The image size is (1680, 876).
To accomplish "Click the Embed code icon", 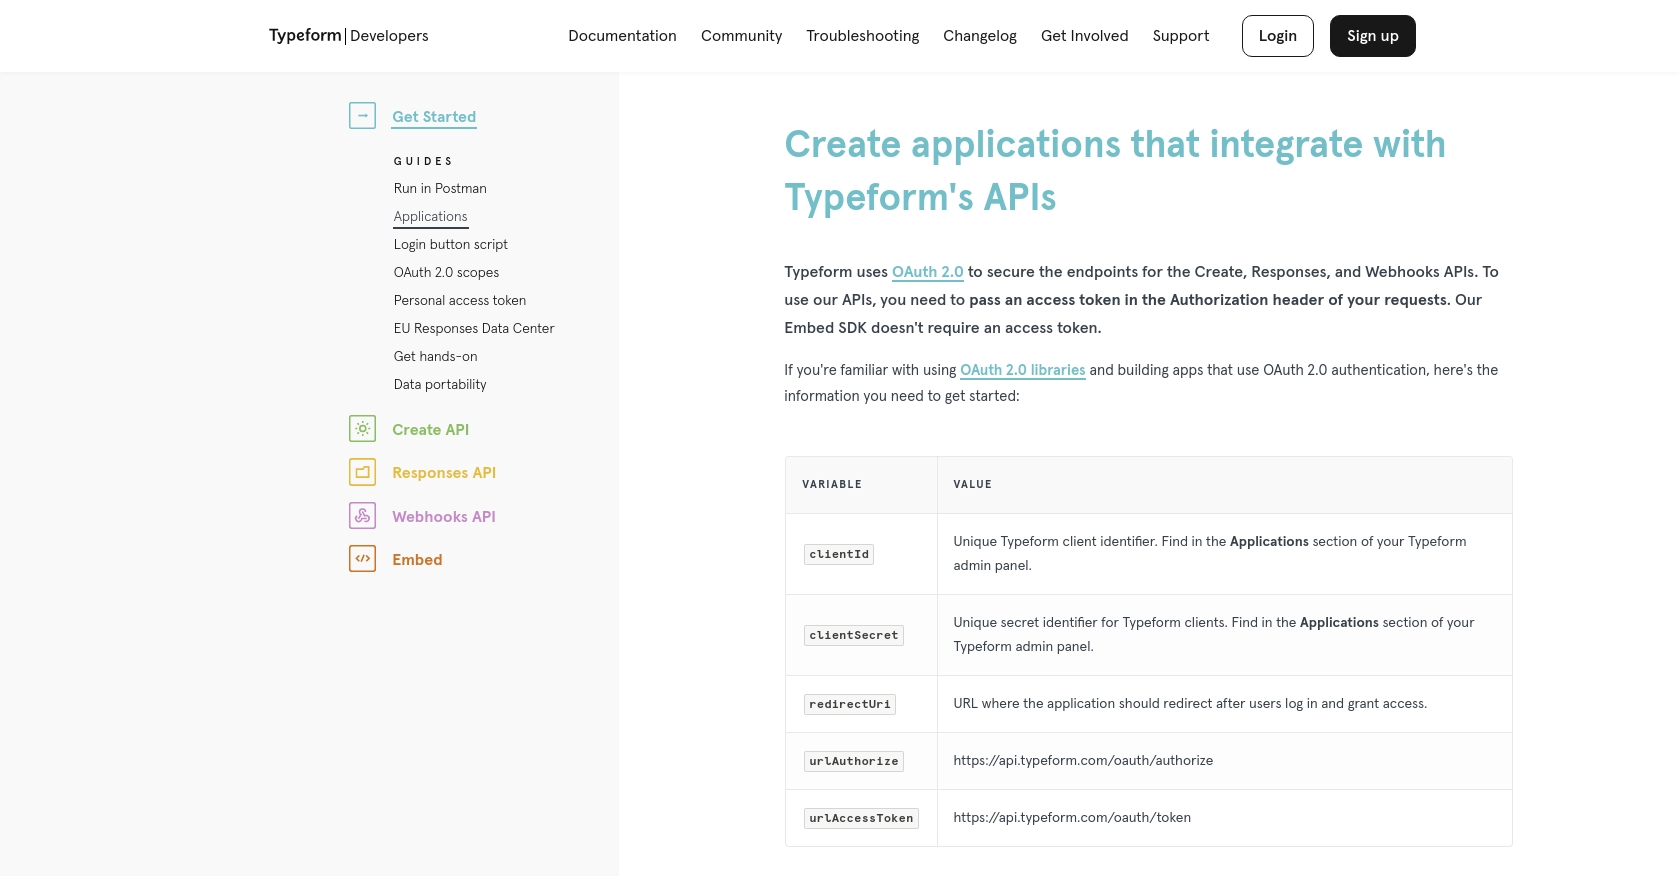I will (x=362, y=559).
